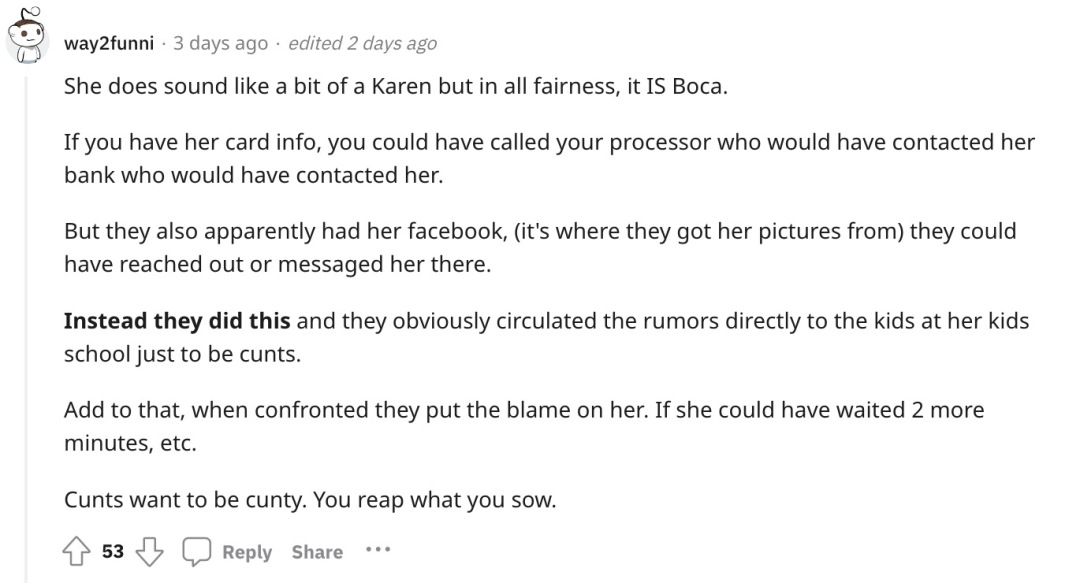
Task: Upvote the comment by way2funni
Action: [x=76, y=551]
